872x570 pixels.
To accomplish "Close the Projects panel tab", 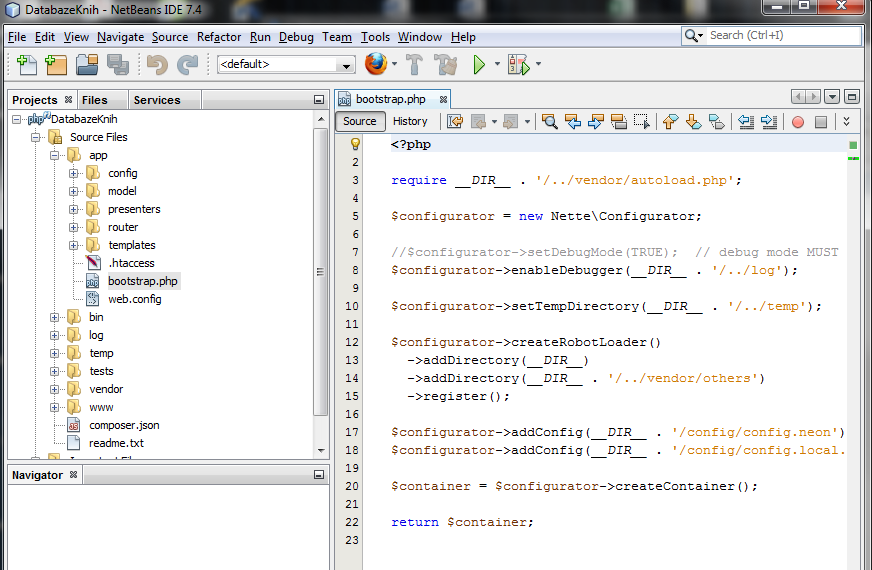I will [68, 100].
